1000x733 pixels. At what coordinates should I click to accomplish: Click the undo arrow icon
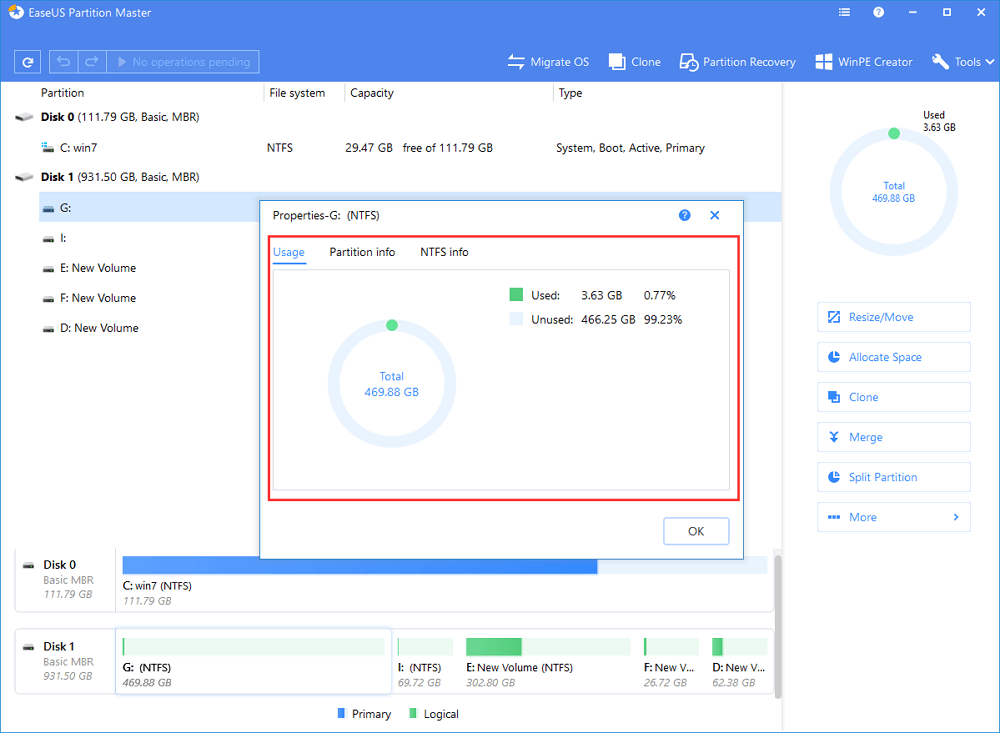[x=64, y=62]
